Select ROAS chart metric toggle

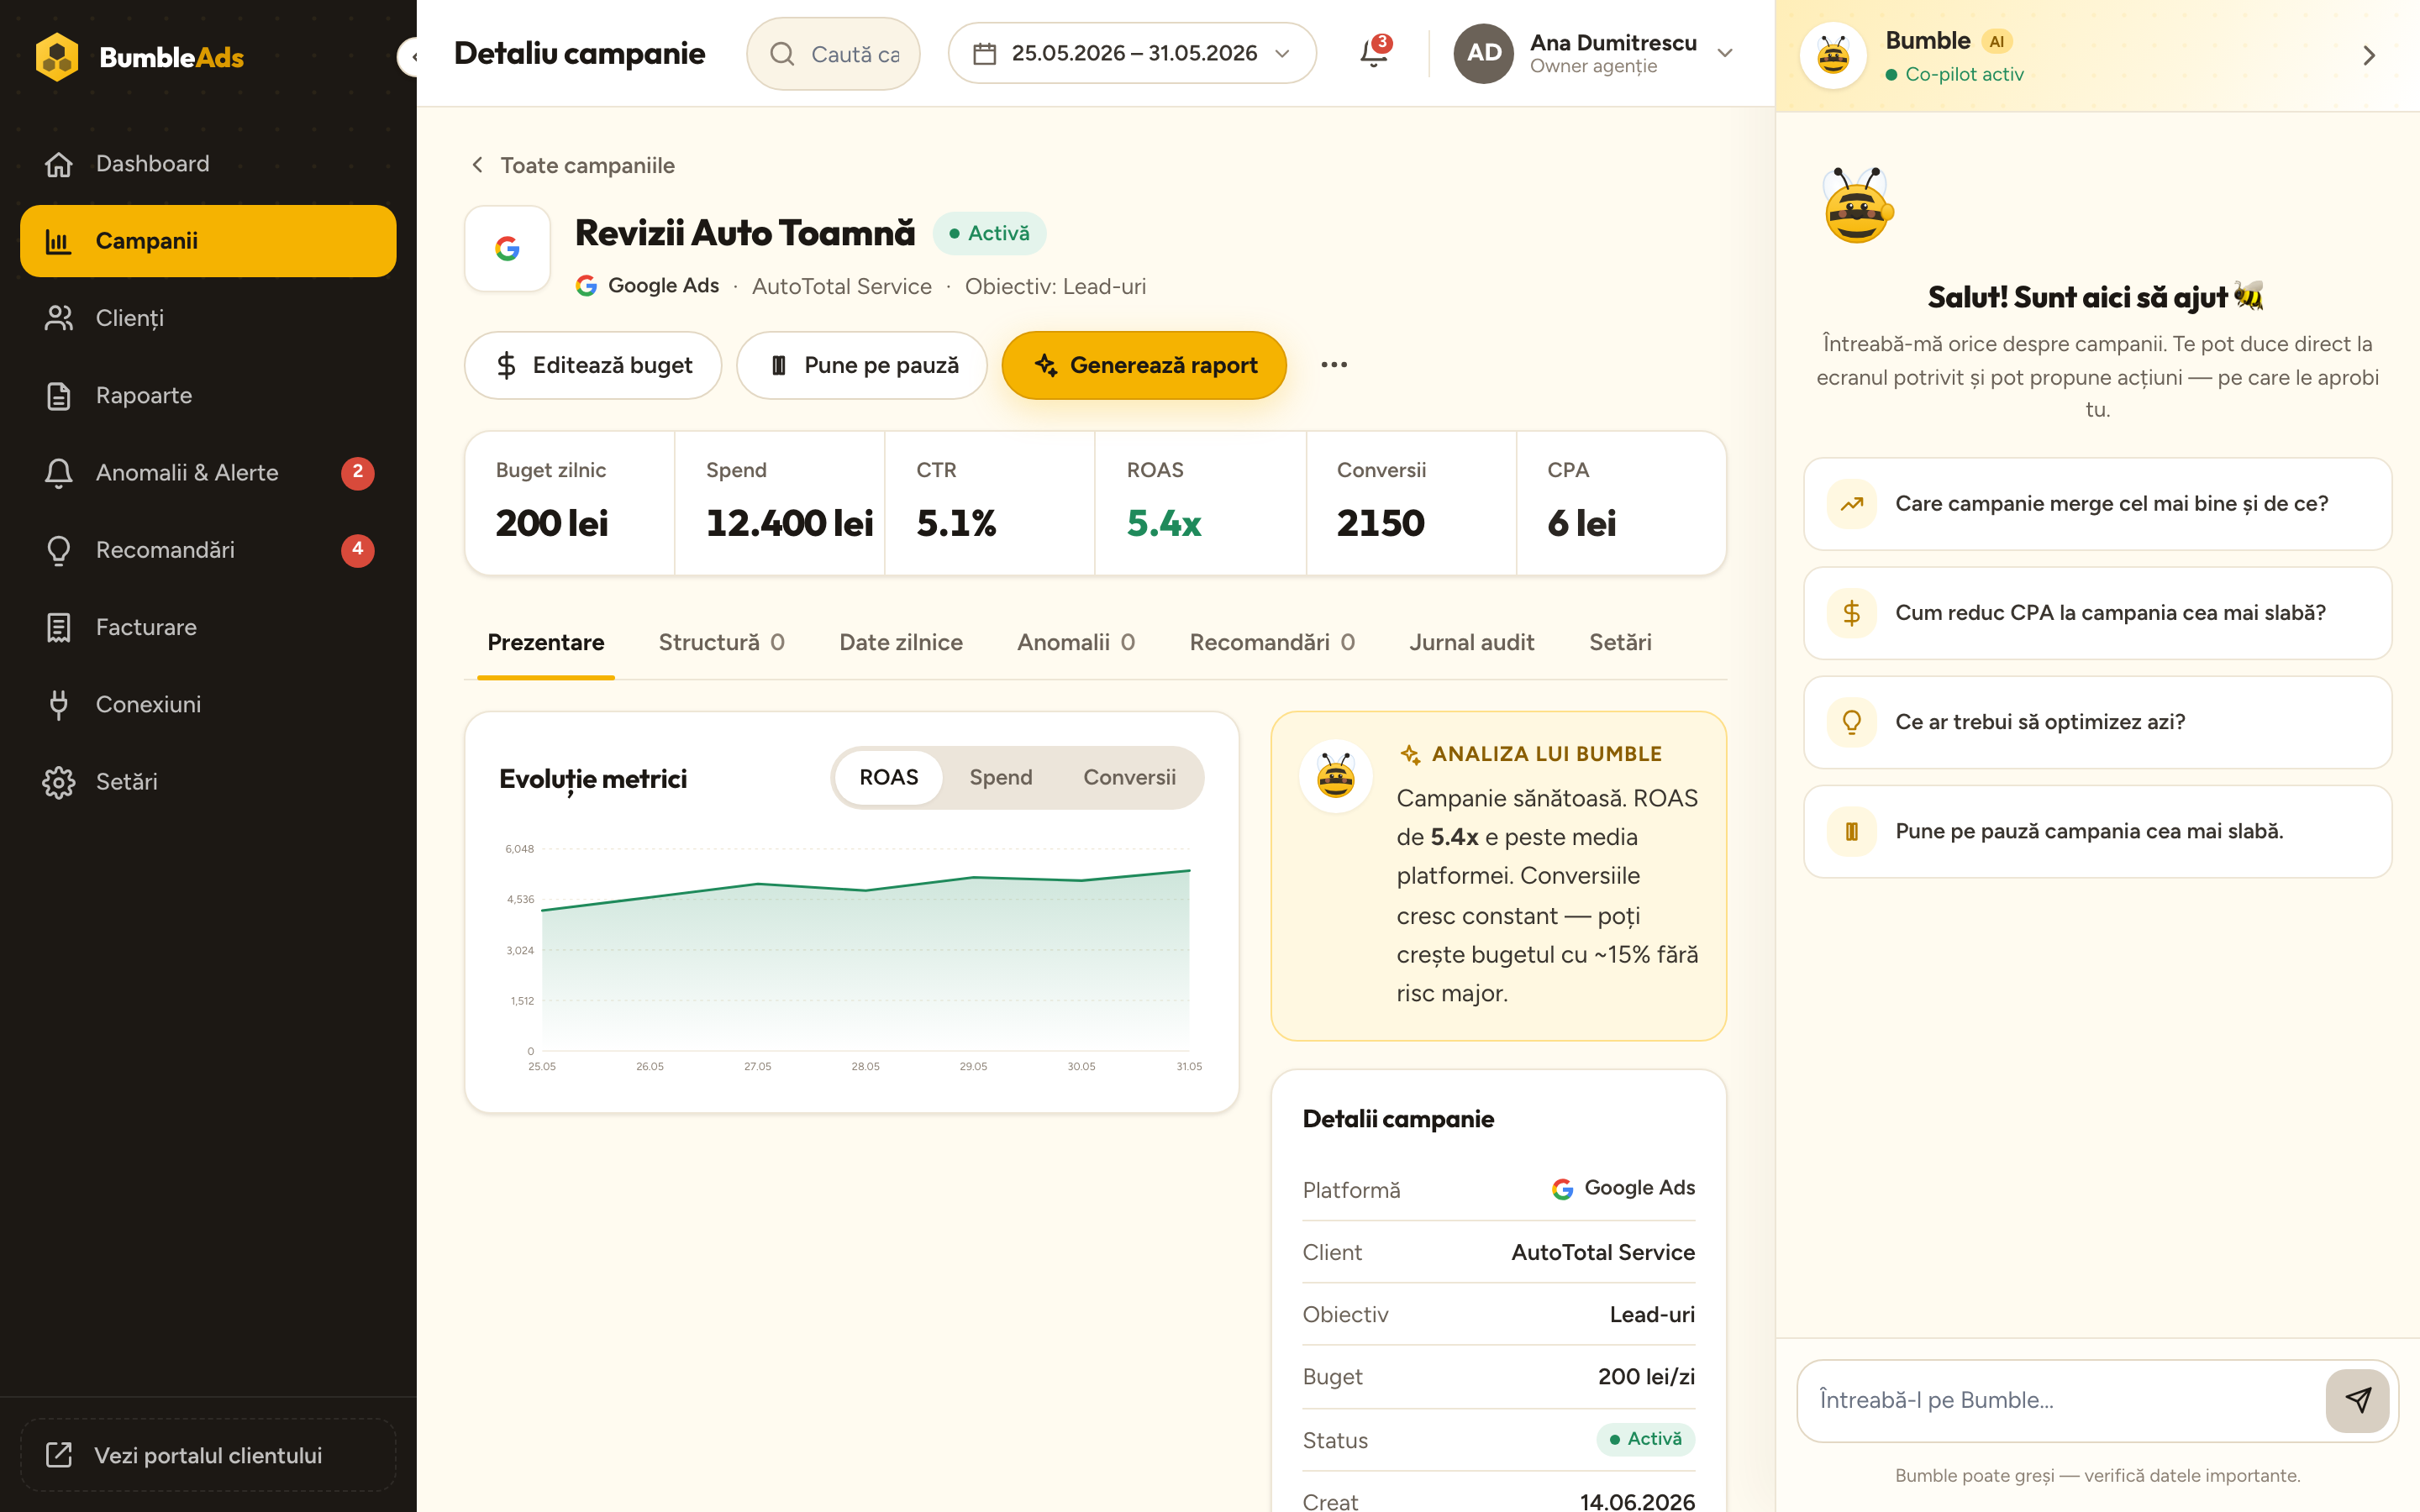(888, 778)
